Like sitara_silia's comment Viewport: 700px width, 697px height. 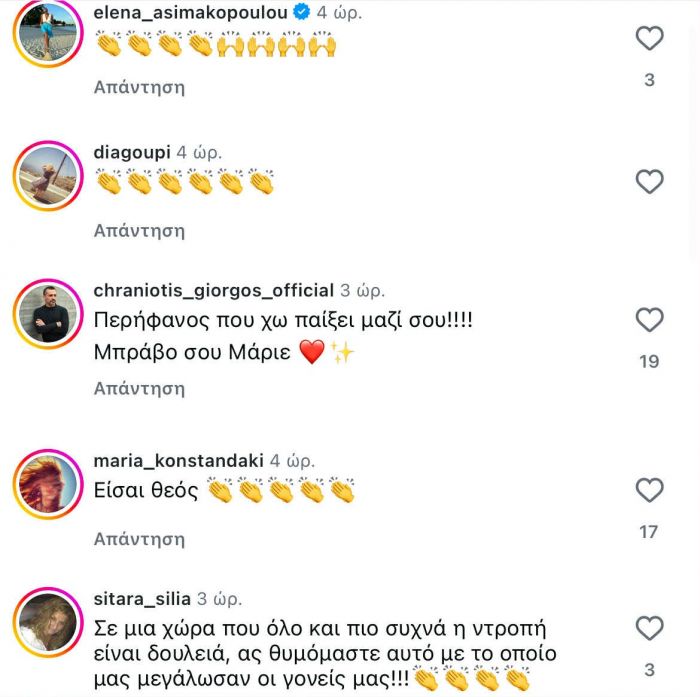point(650,628)
